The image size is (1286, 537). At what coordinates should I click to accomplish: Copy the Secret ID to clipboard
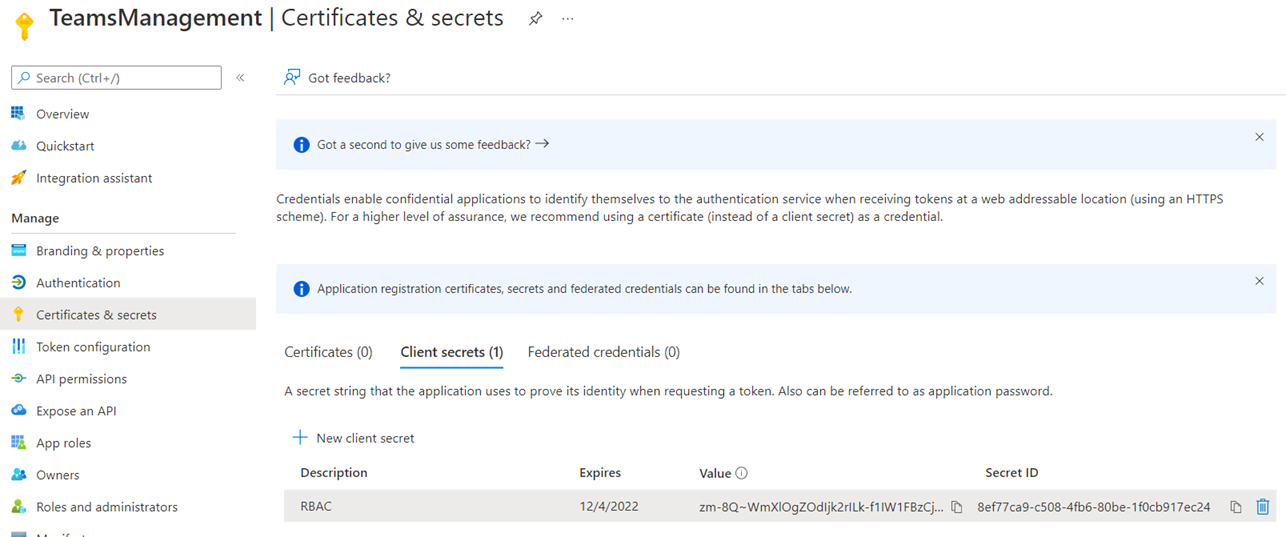1236,507
